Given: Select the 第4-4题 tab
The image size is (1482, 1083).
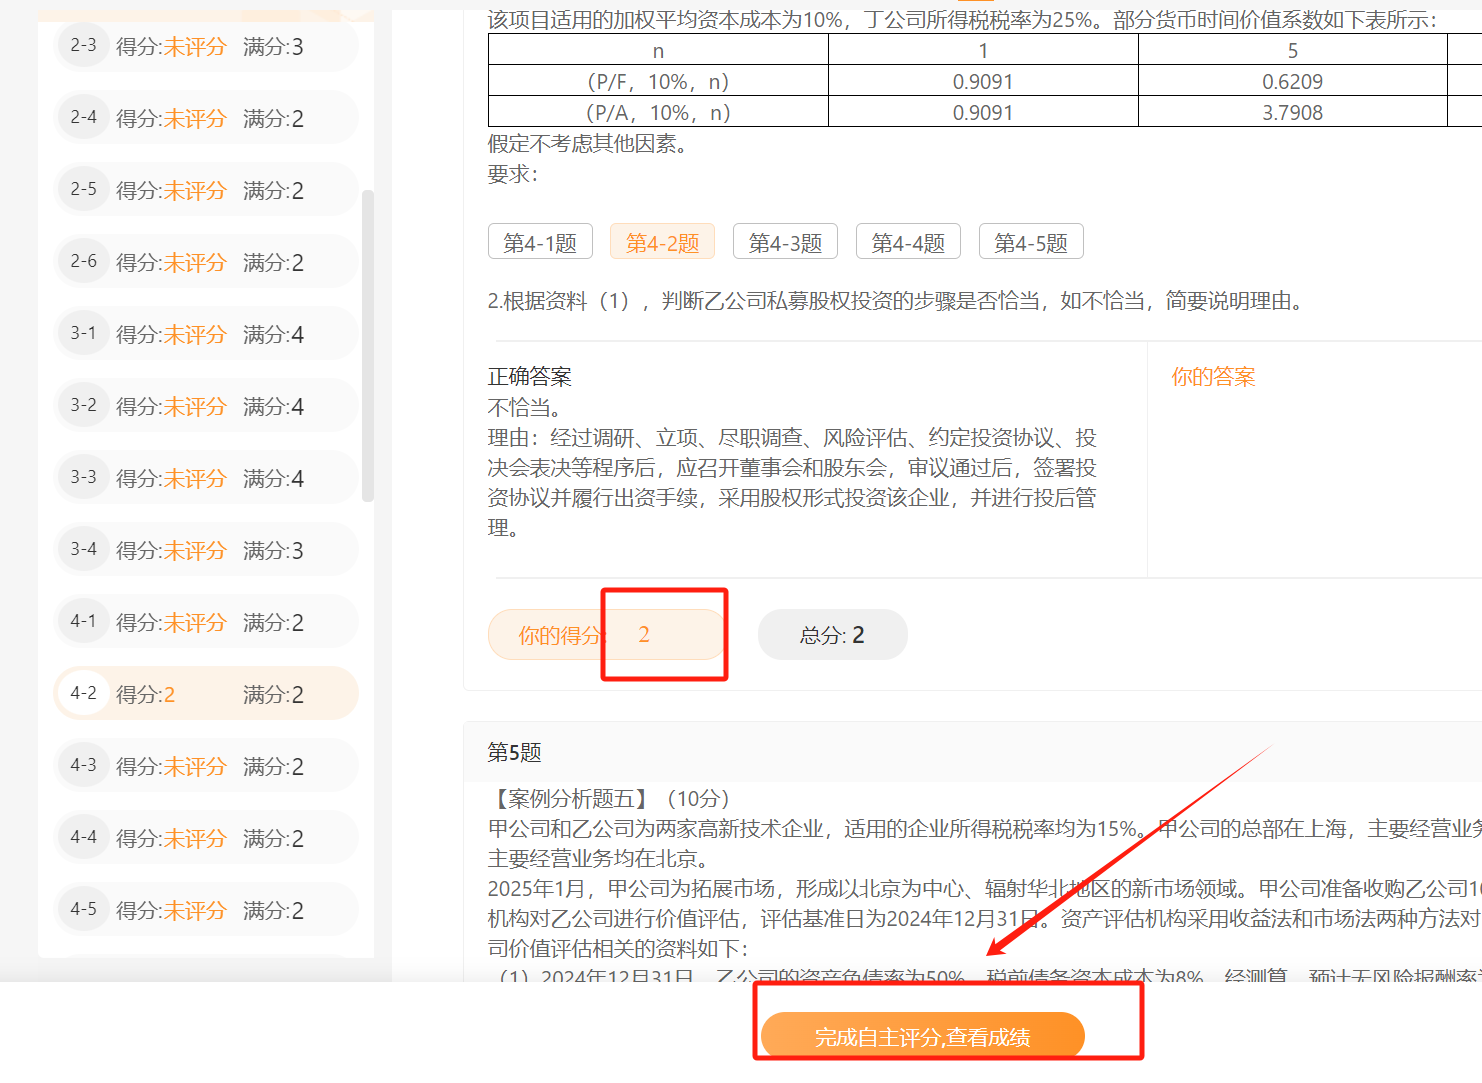Looking at the screenshot, I should pos(908,241).
